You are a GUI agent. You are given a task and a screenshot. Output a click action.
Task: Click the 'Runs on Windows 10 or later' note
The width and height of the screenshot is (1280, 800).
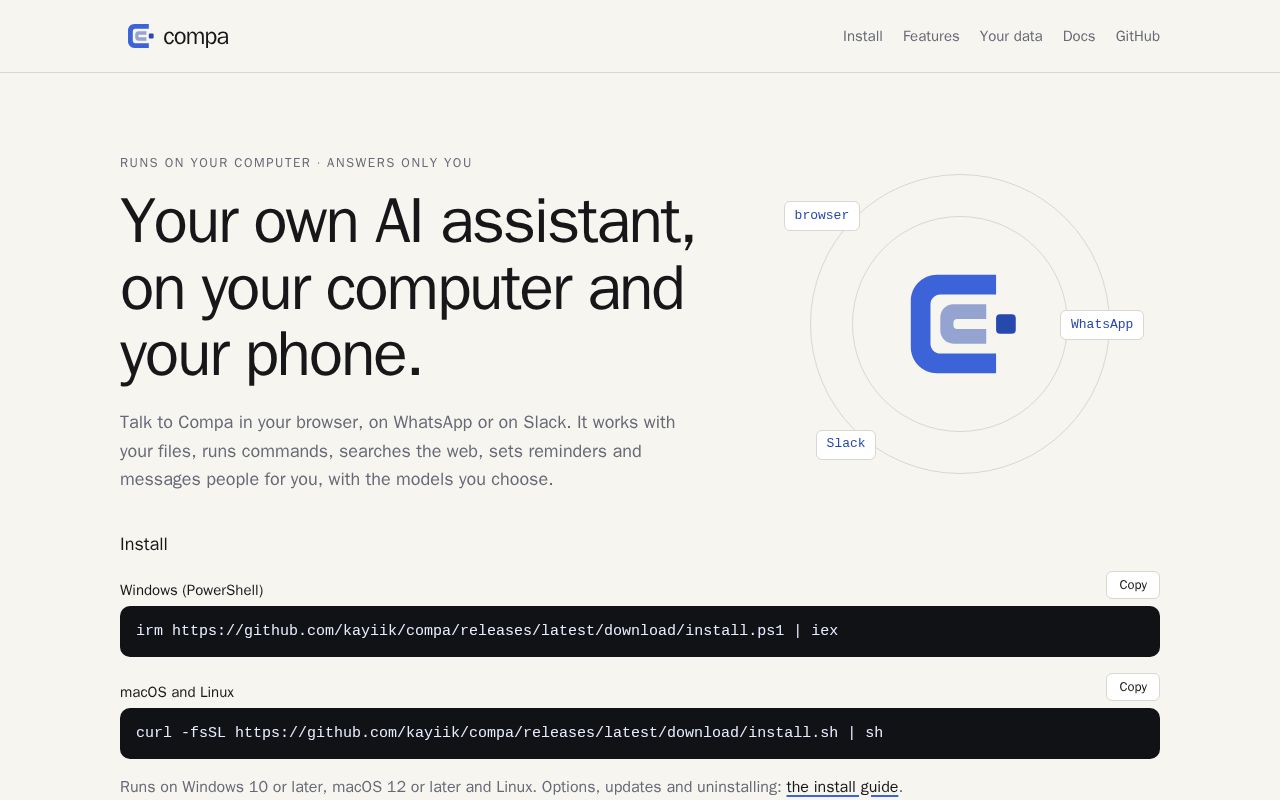pos(511,787)
